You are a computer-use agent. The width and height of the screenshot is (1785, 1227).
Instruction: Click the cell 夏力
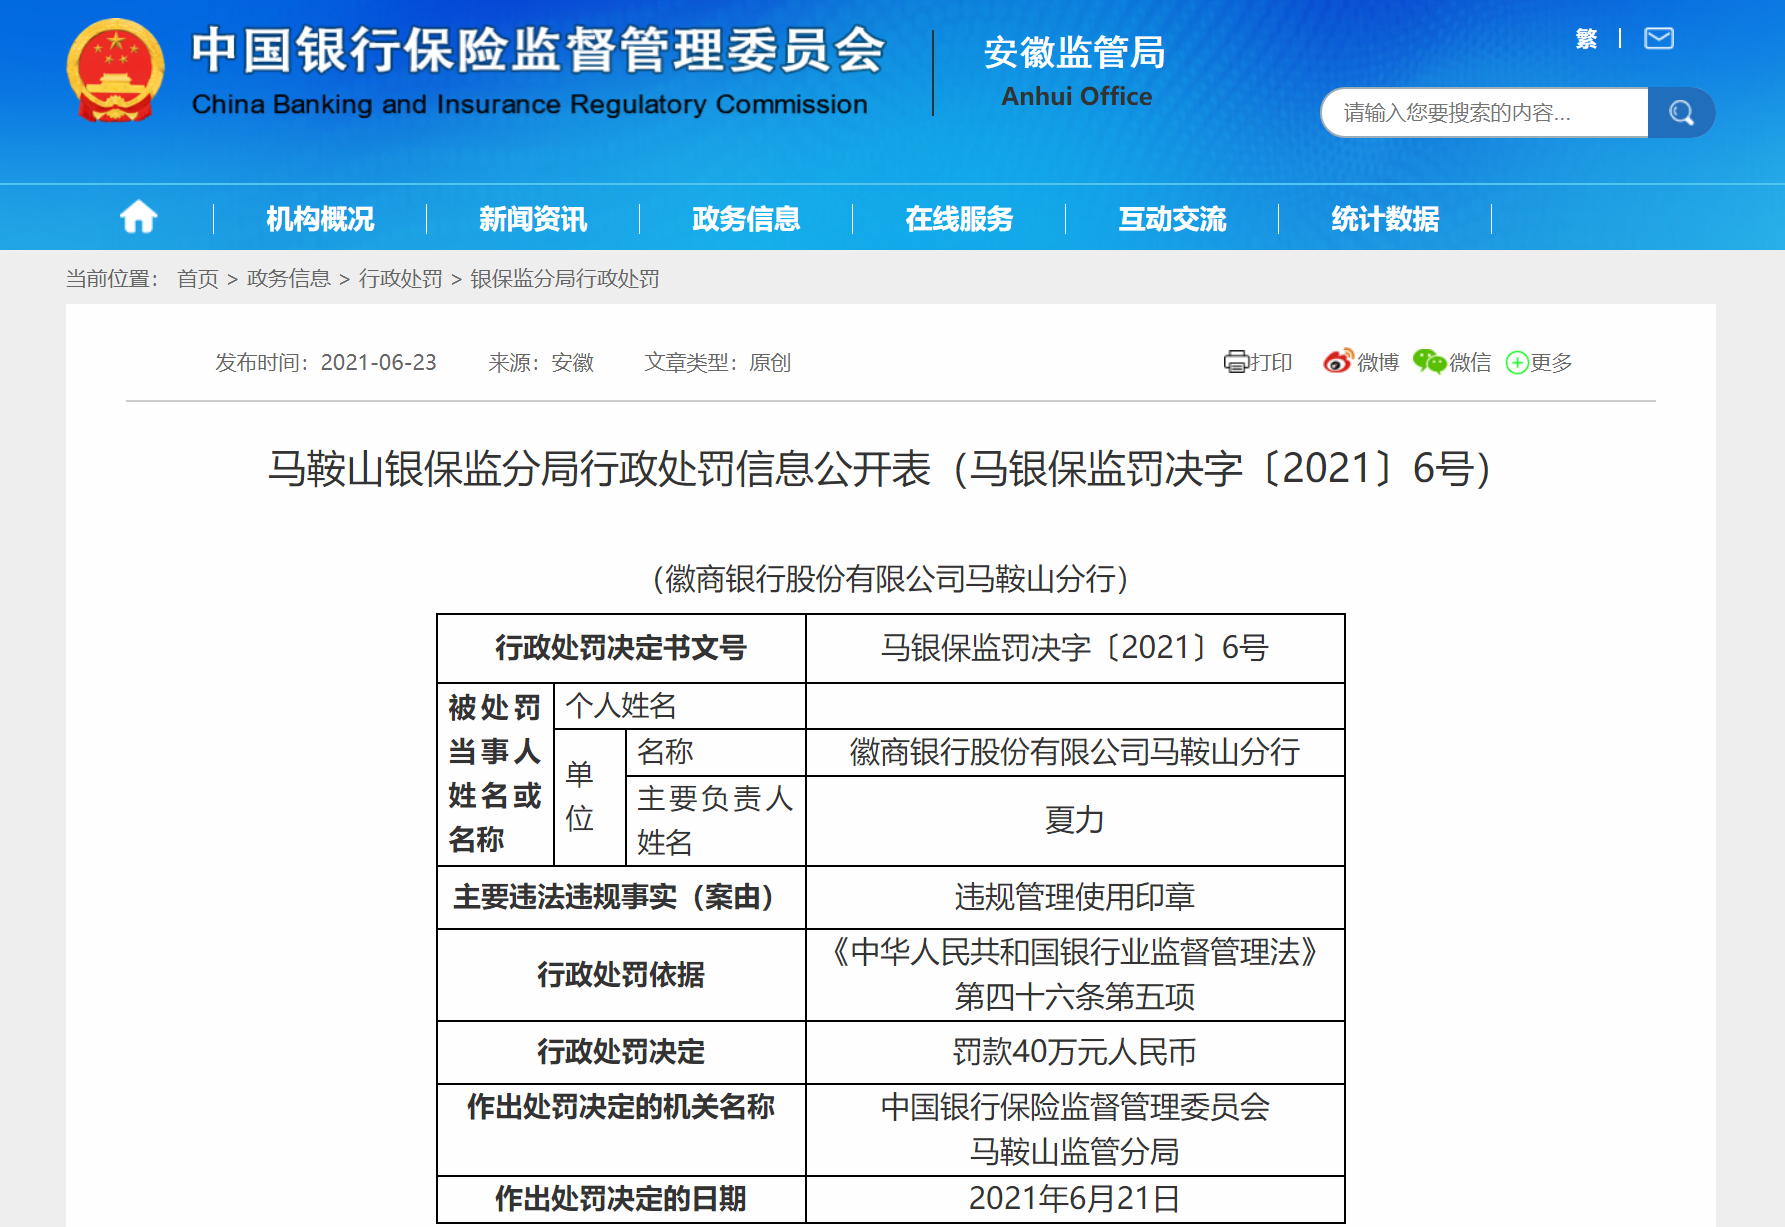pos(1075,821)
